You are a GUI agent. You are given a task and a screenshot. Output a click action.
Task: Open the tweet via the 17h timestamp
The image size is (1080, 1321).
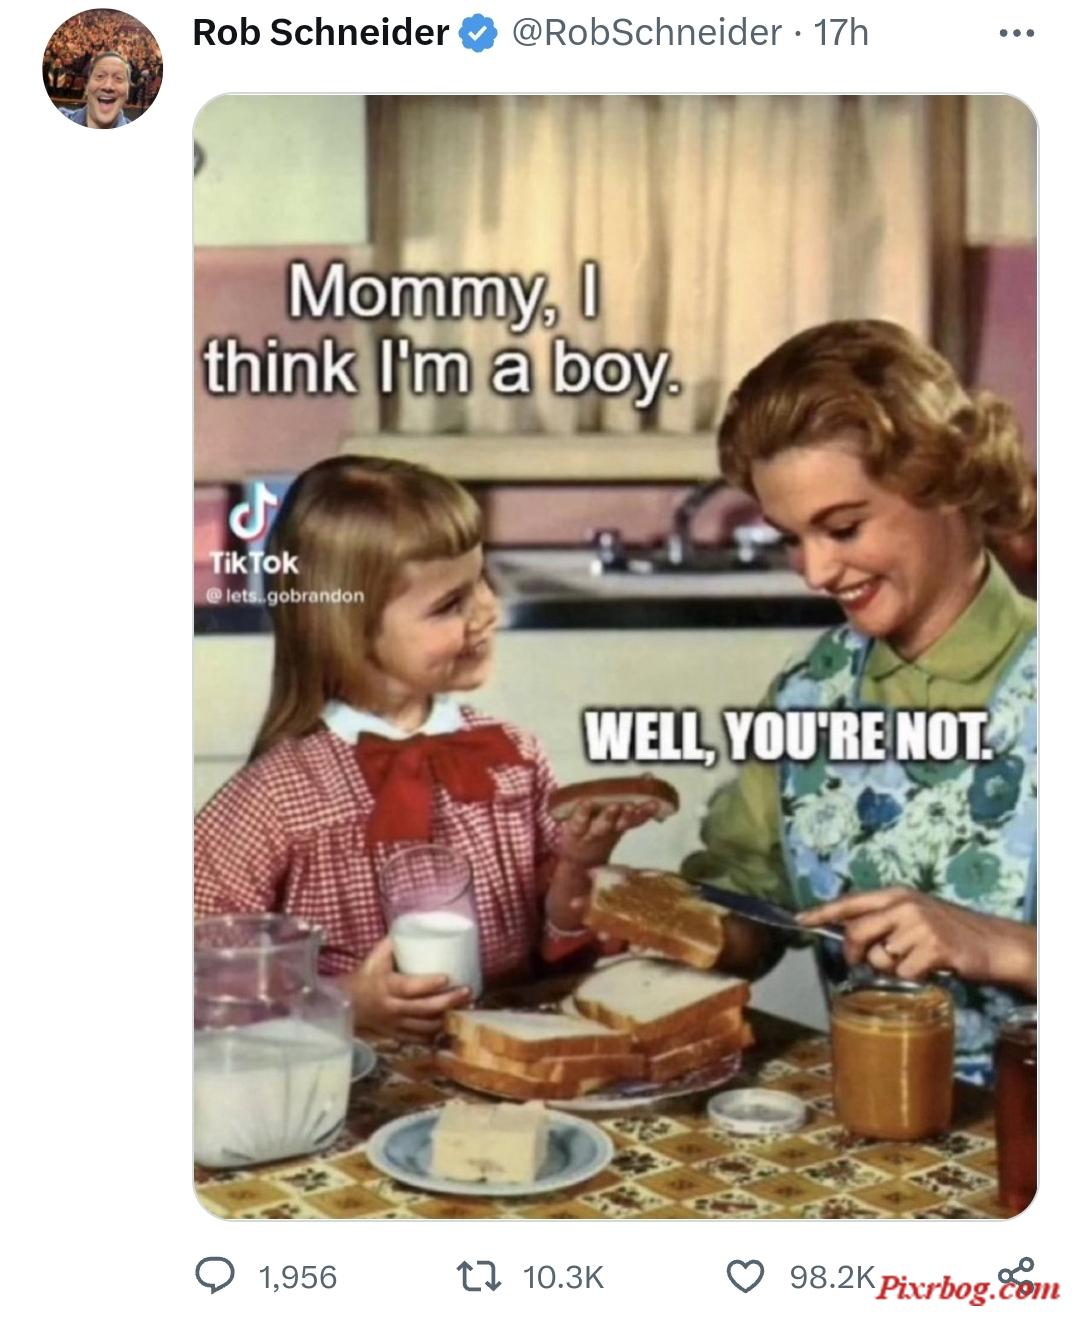(x=841, y=33)
